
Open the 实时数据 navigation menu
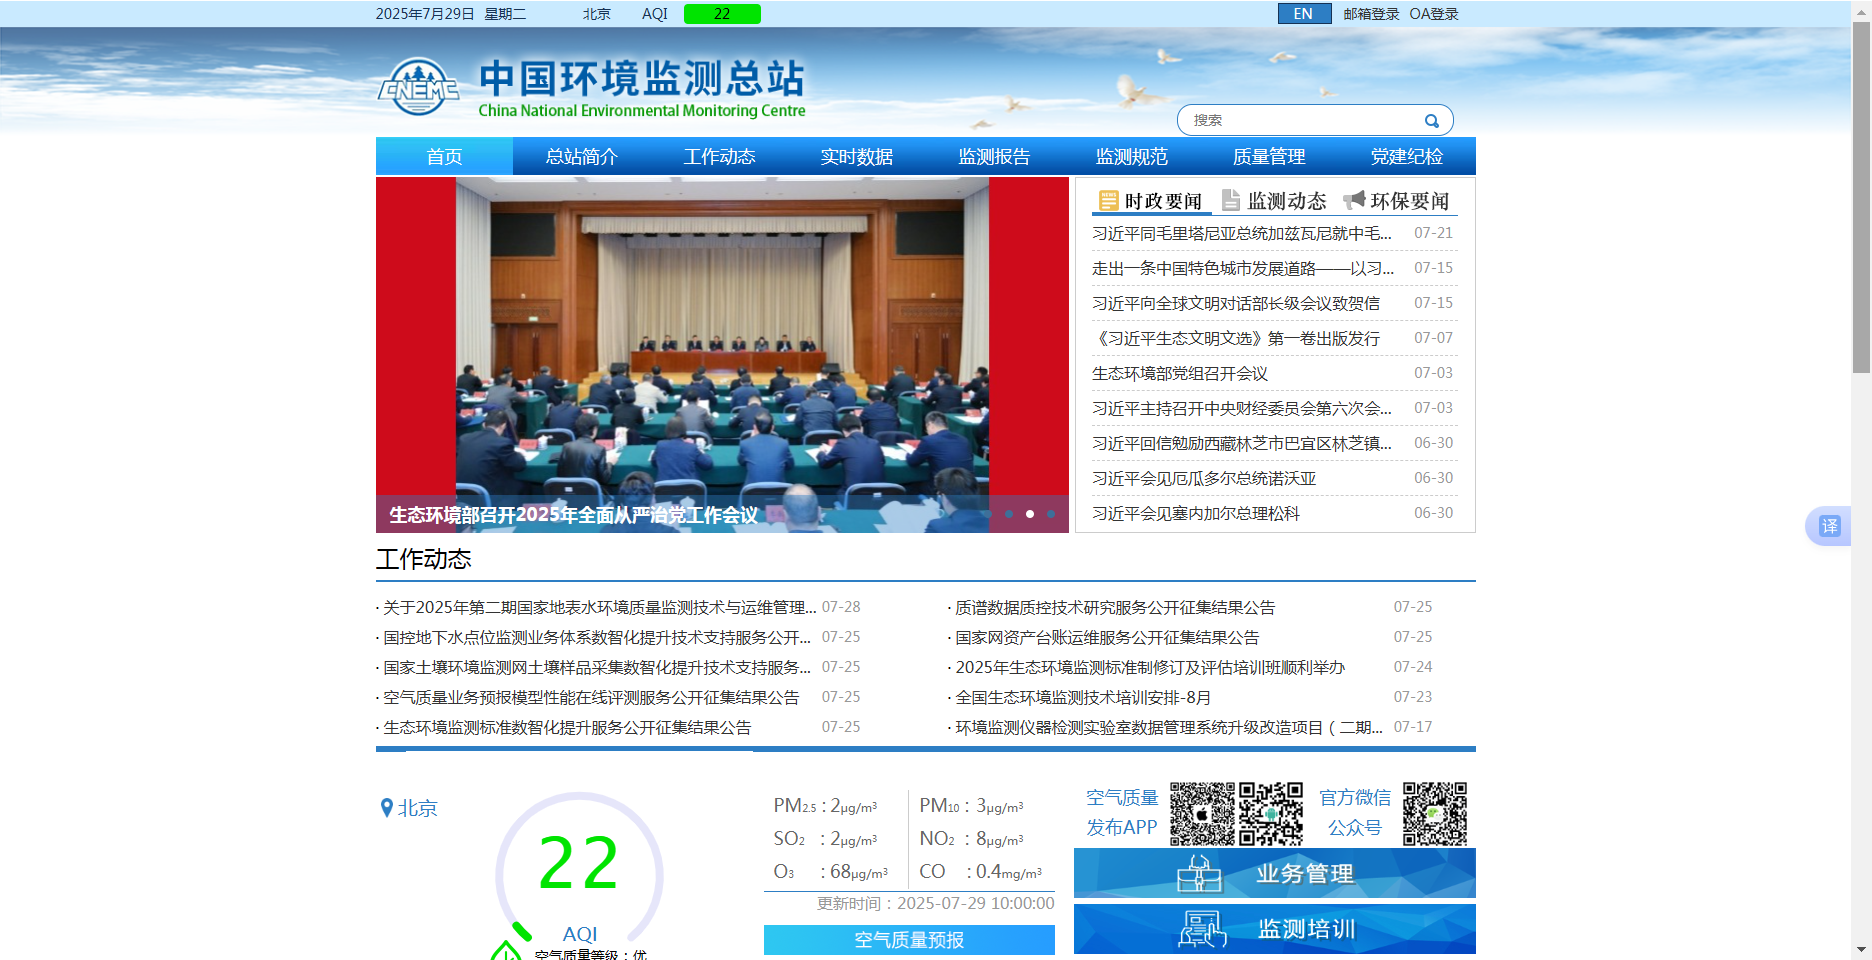(856, 157)
